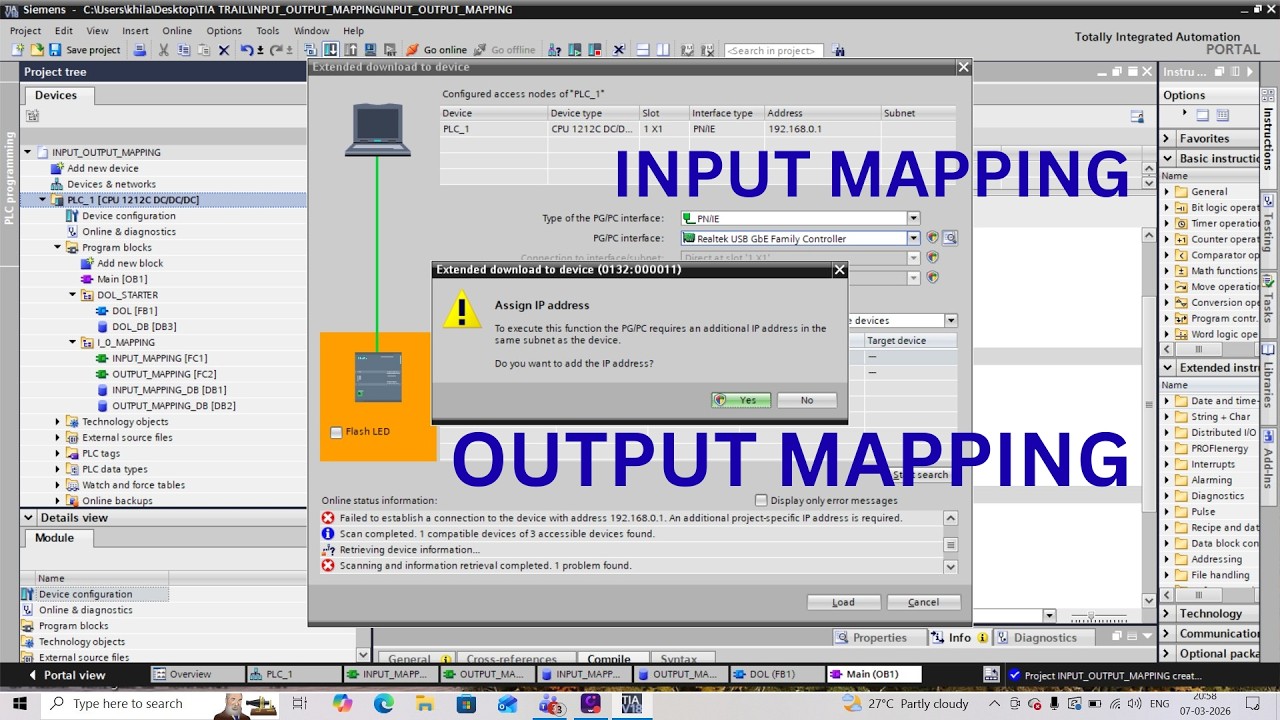Open the Diagnostics inspector tab
The height and width of the screenshot is (720, 1280).
click(x=1045, y=637)
